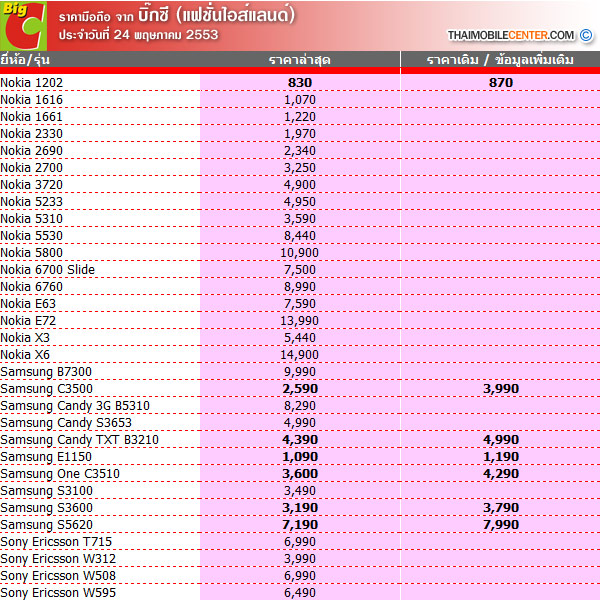This screenshot has width=600, height=600.
Task: Select the Nokia 5233 model name
Action: coord(31,202)
